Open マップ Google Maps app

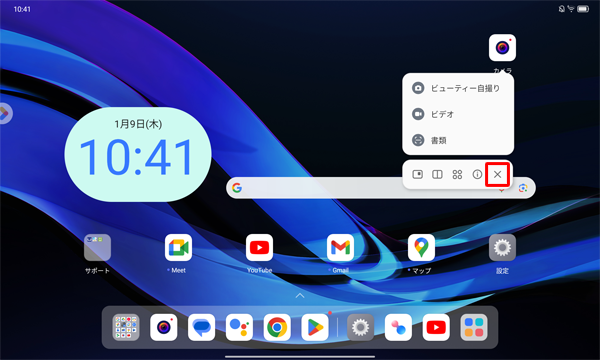[421, 248]
